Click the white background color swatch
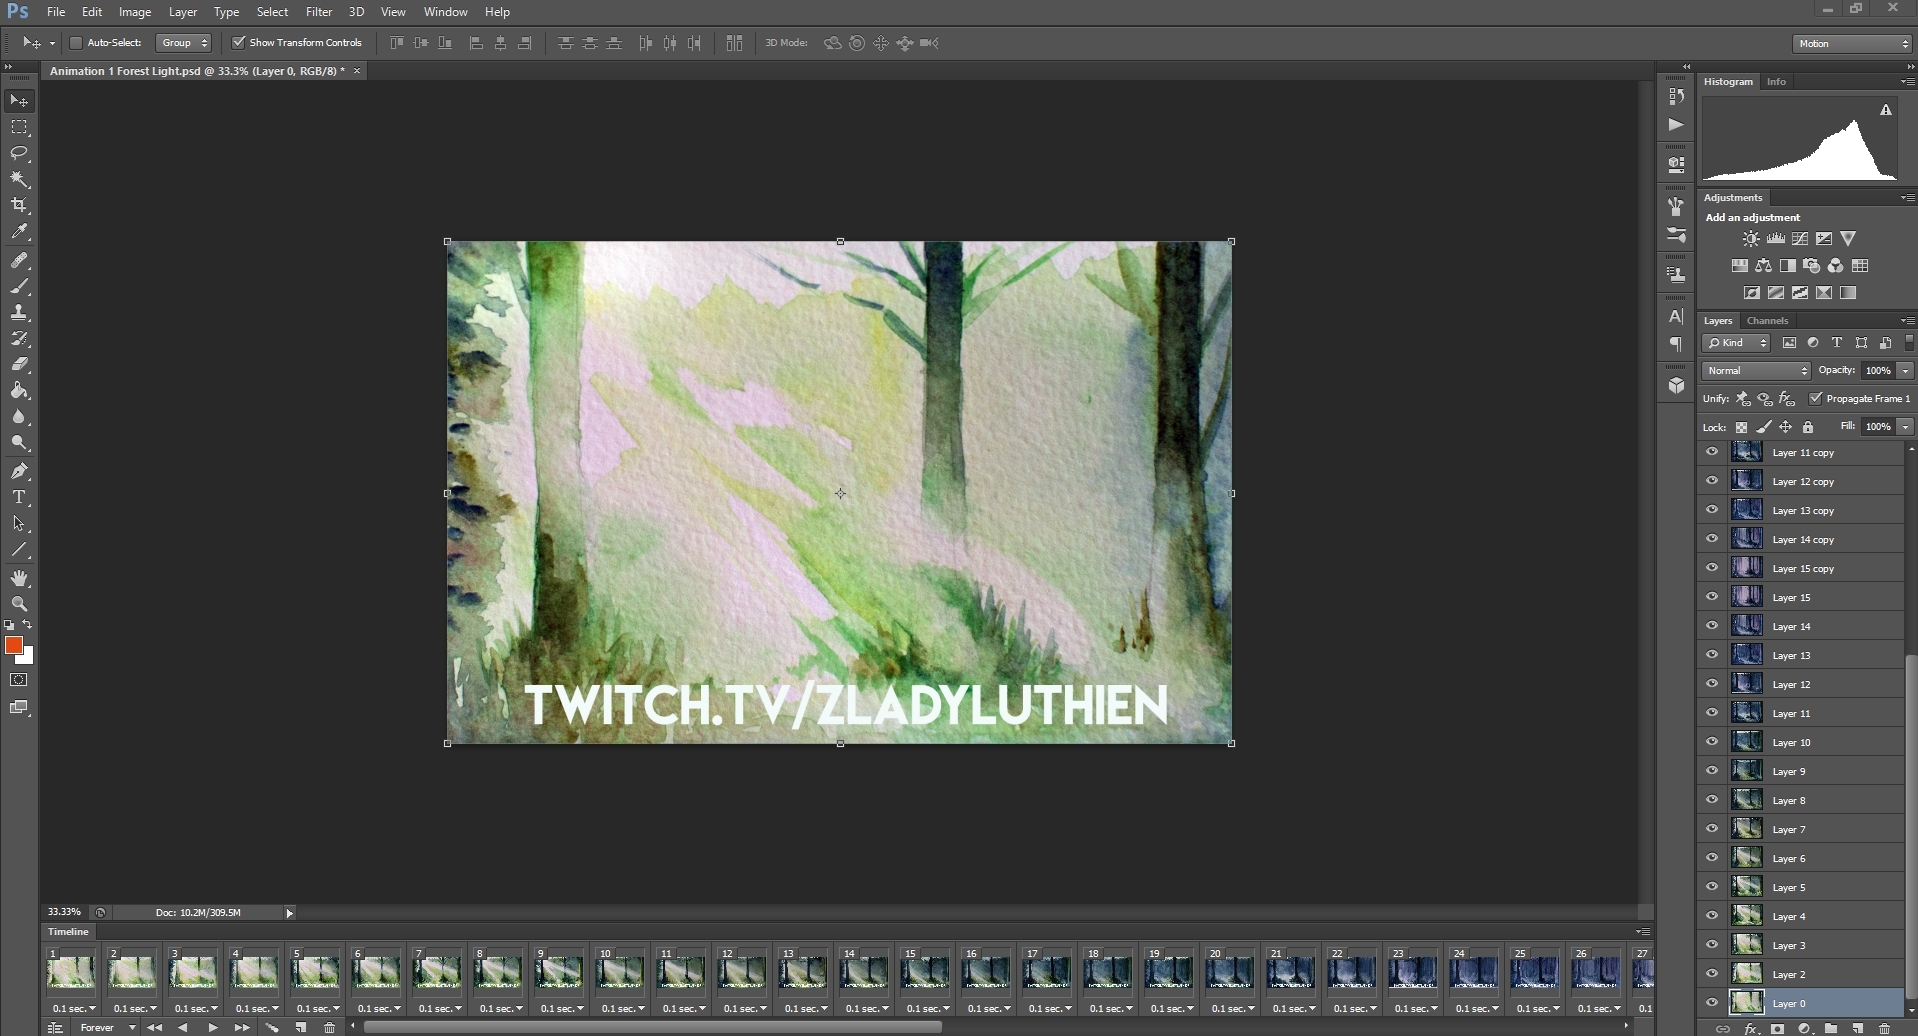1918x1036 pixels. tap(28, 658)
